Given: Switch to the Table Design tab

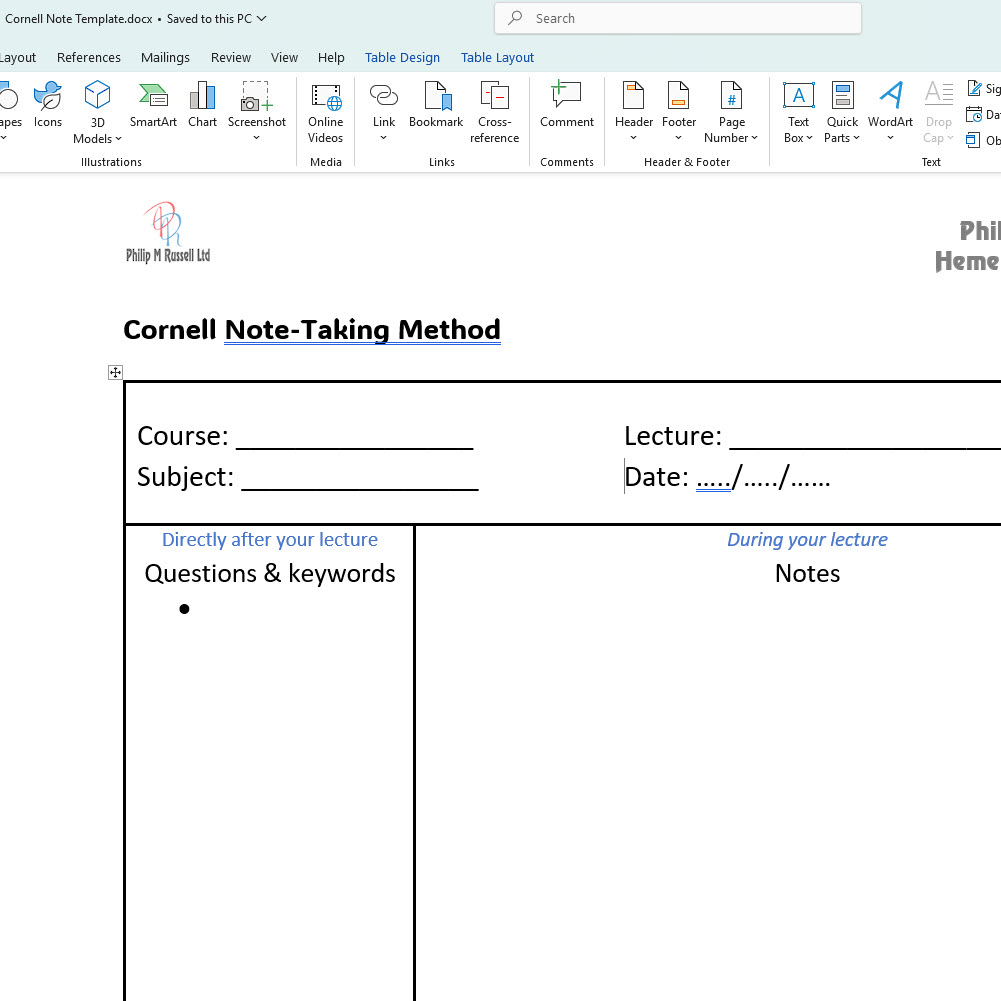Looking at the screenshot, I should (402, 57).
